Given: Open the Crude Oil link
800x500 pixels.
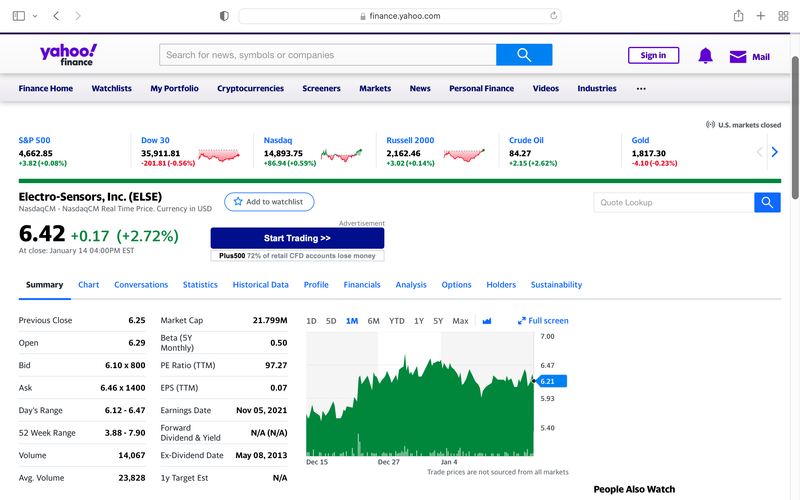Looking at the screenshot, I should [526, 140].
